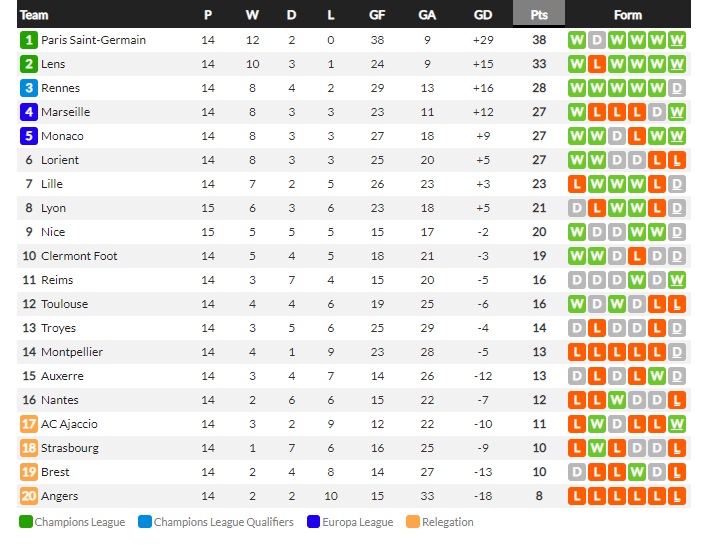Click the orange Relegation legend swatch

(x=413, y=522)
